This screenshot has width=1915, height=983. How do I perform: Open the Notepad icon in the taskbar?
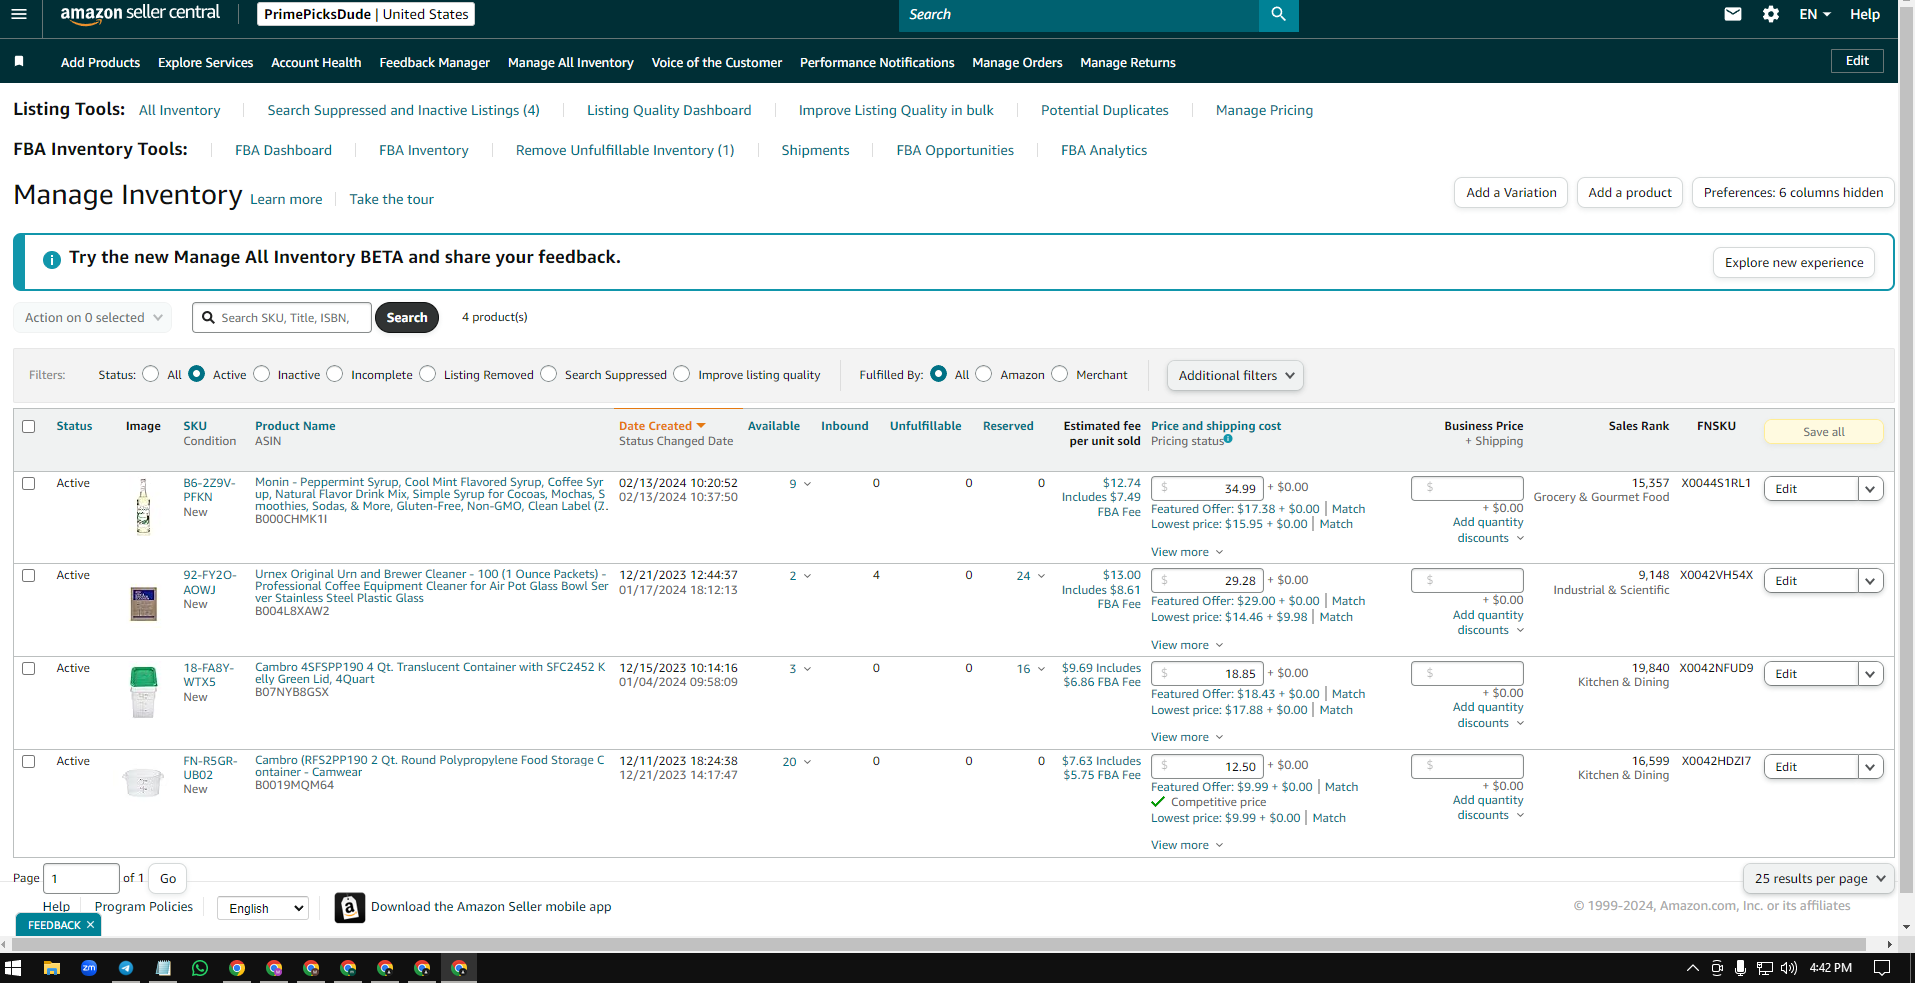click(163, 968)
